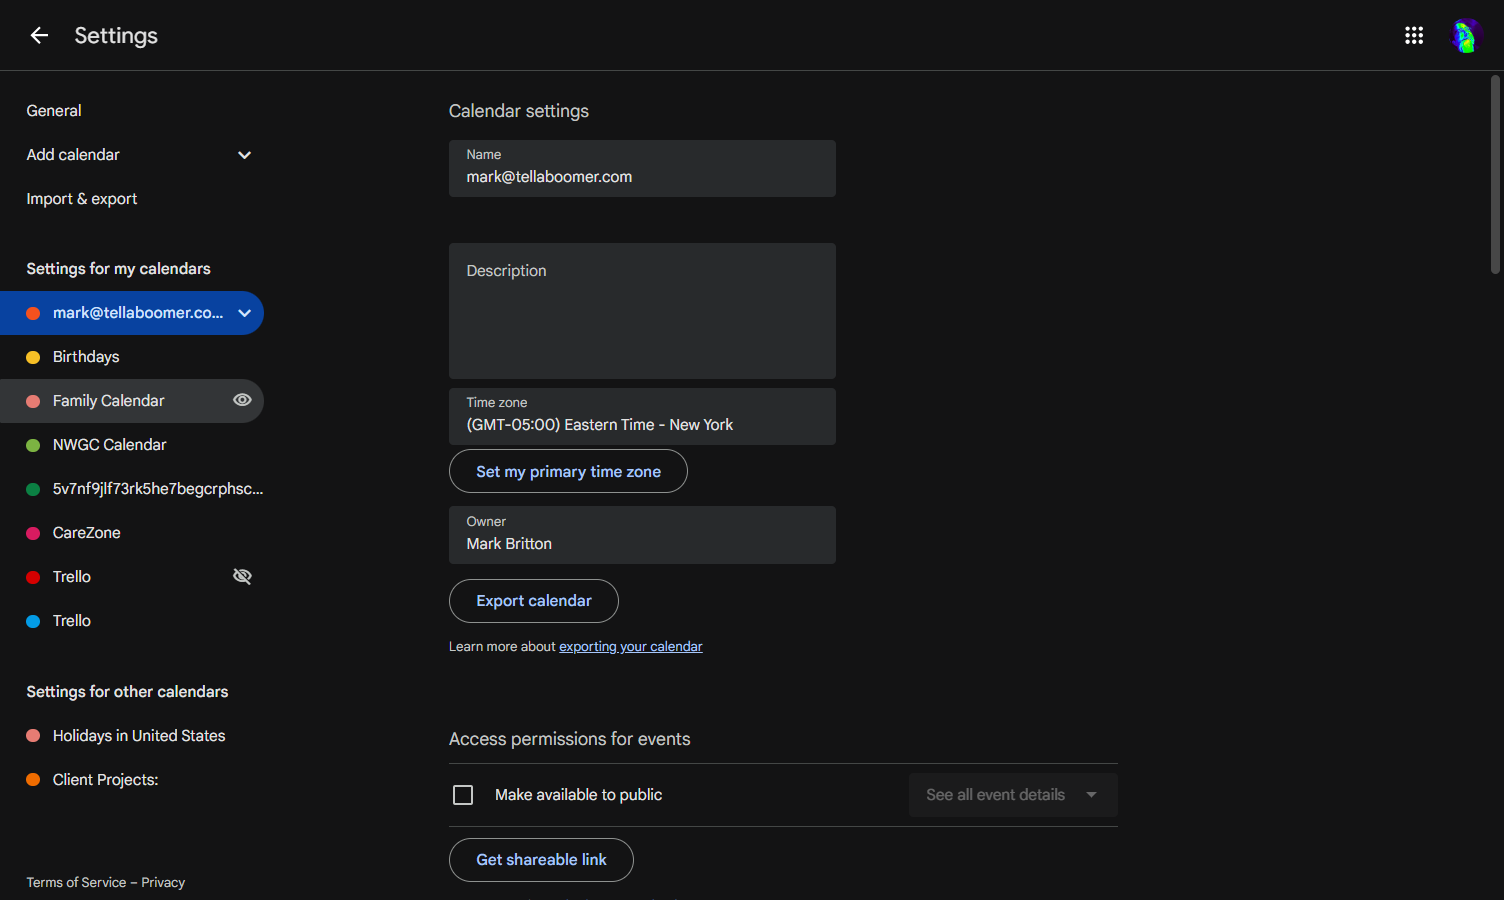Click the Settings for other calendars heading

pyautogui.click(x=127, y=692)
